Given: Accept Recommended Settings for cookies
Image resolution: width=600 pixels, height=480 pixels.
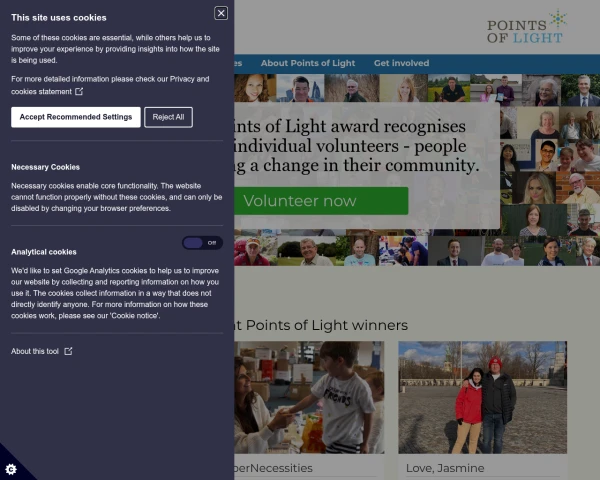Looking at the screenshot, I should point(76,117).
